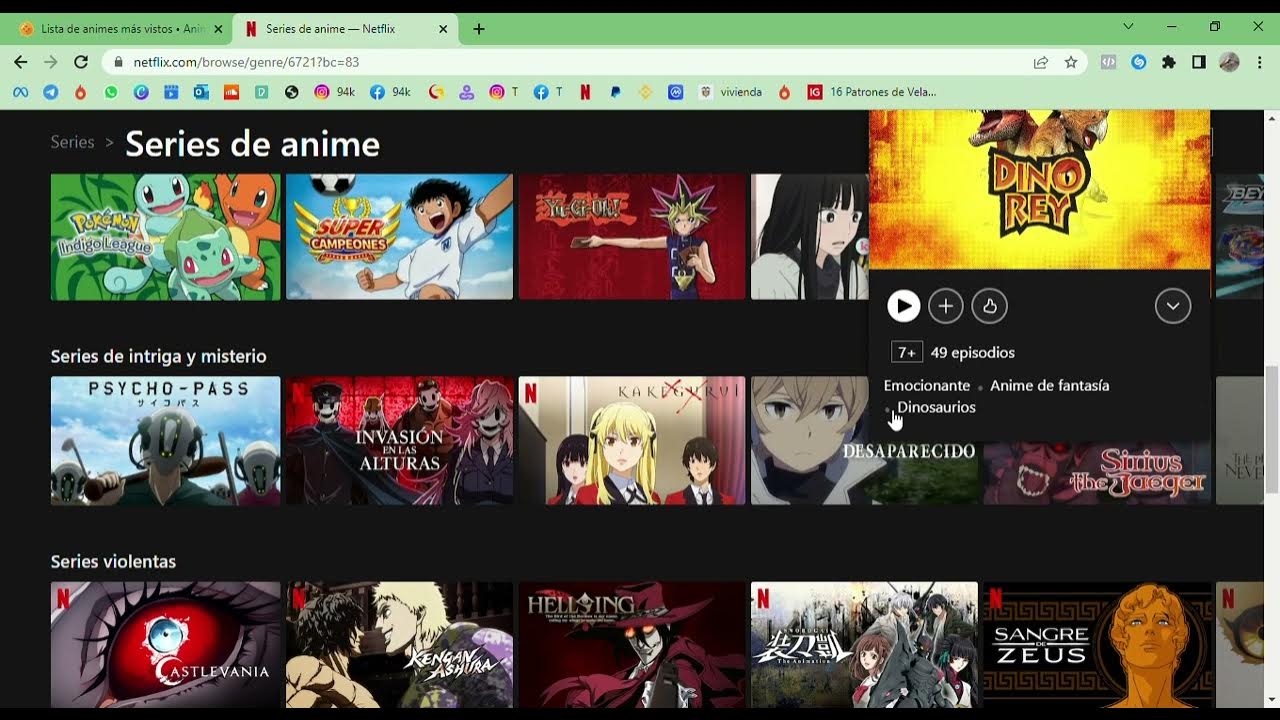Open Chrome three-dot menu
Image resolution: width=1280 pixels, height=720 pixels.
click(1259, 62)
